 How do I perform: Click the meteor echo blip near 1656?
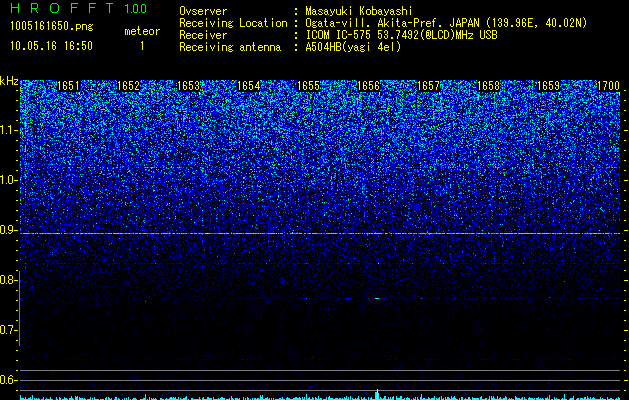click(x=377, y=298)
